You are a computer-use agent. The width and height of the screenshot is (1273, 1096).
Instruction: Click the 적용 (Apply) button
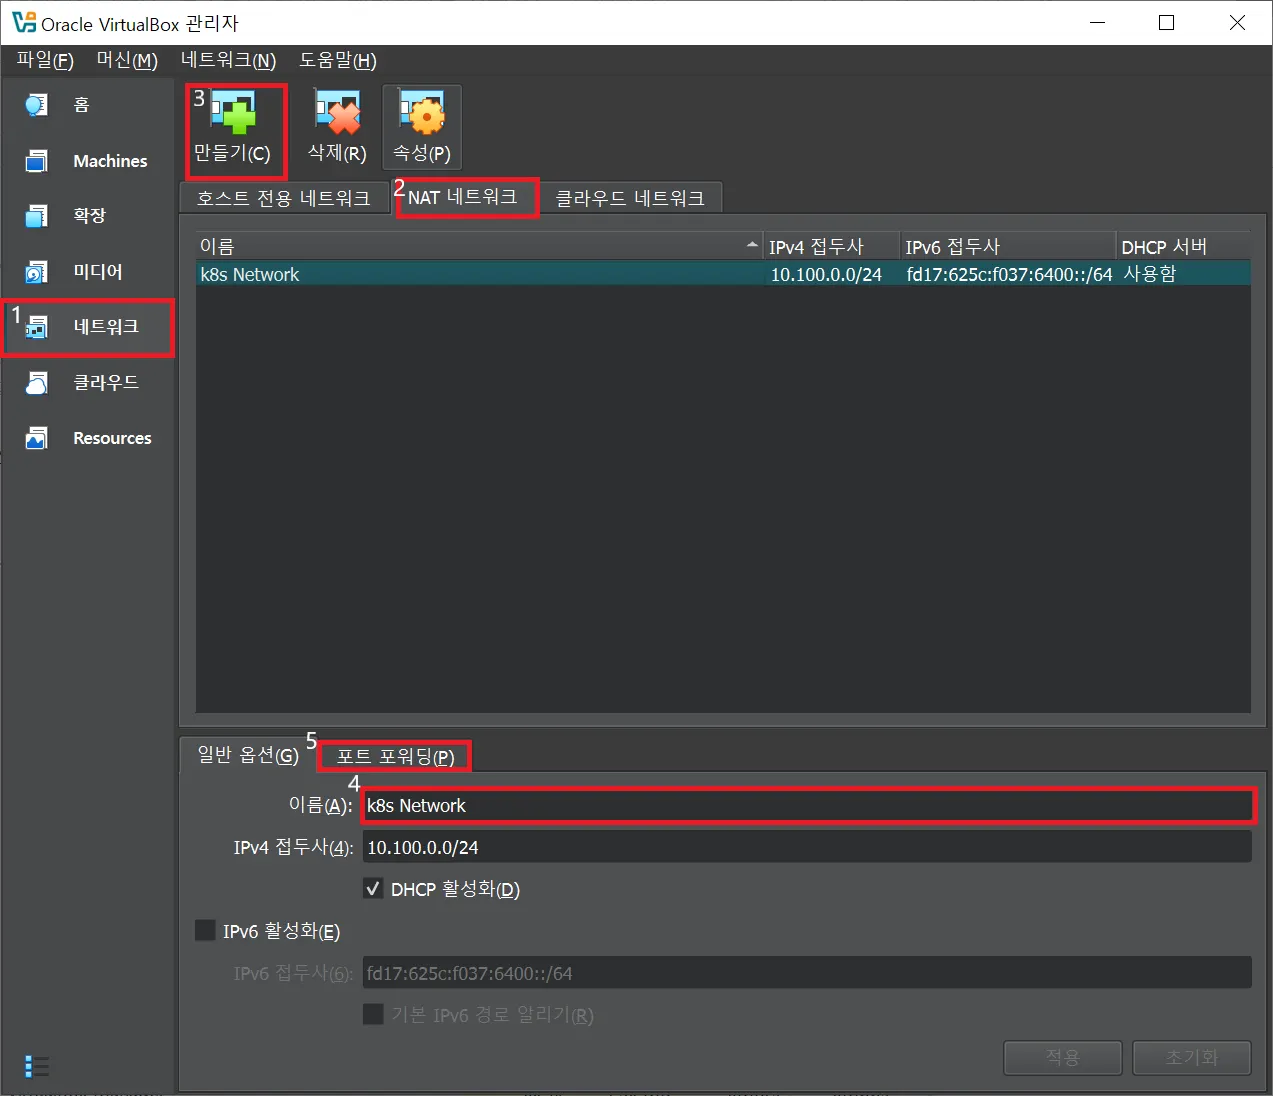click(1063, 1057)
